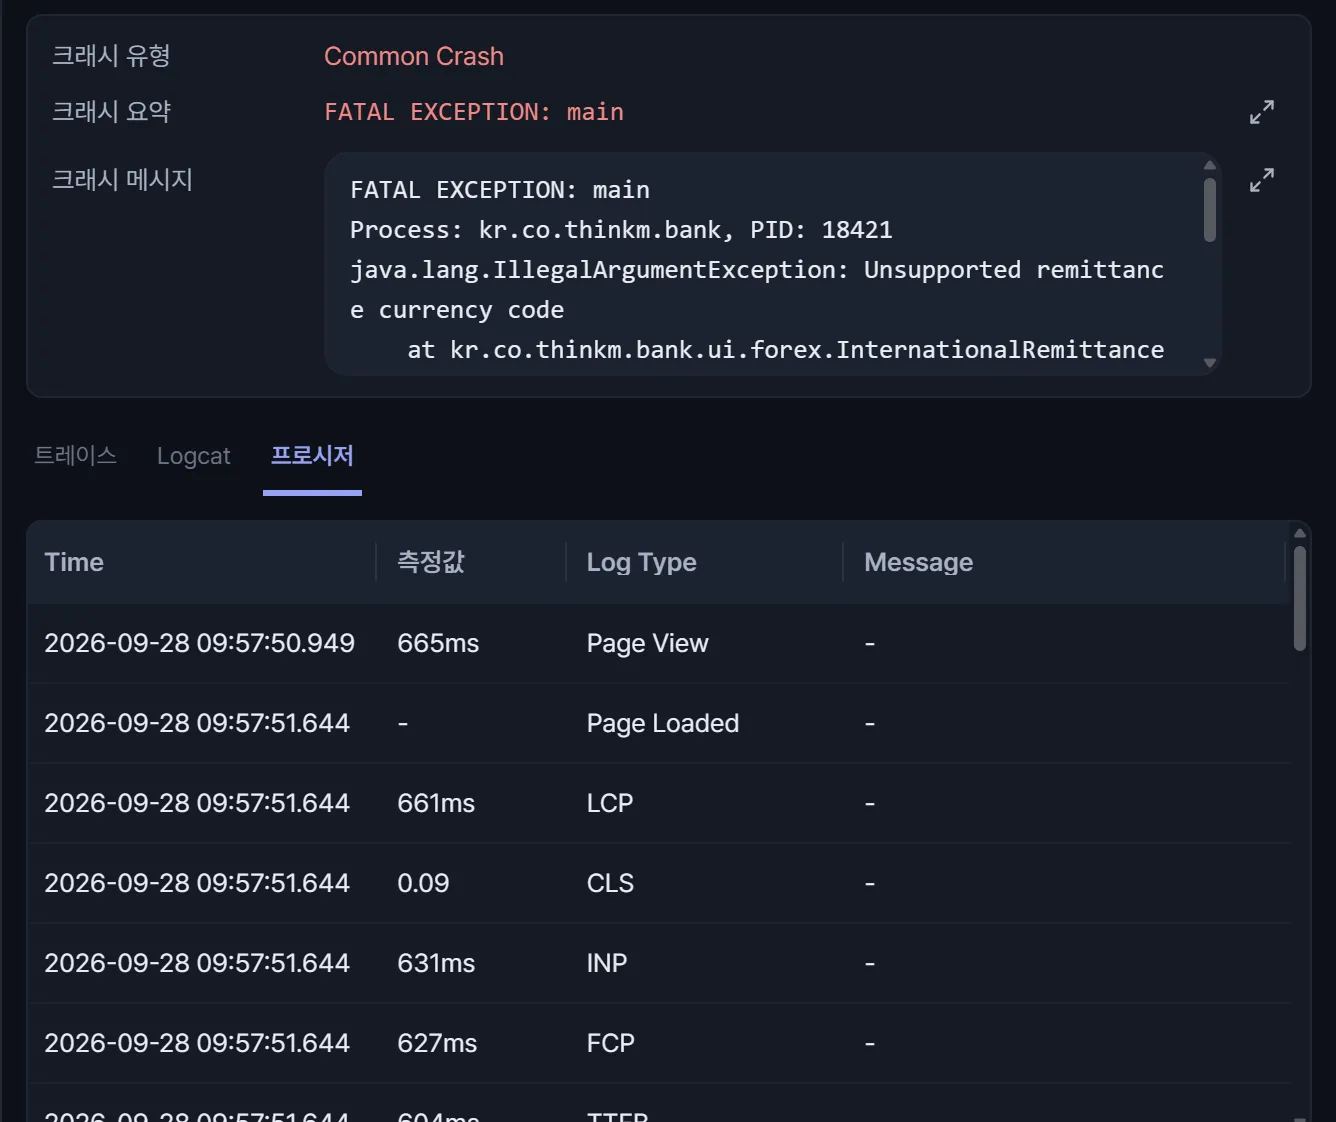Click the crash message scrollbar thumb
This screenshot has width=1336, height=1122.
pyautogui.click(x=1210, y=210)
